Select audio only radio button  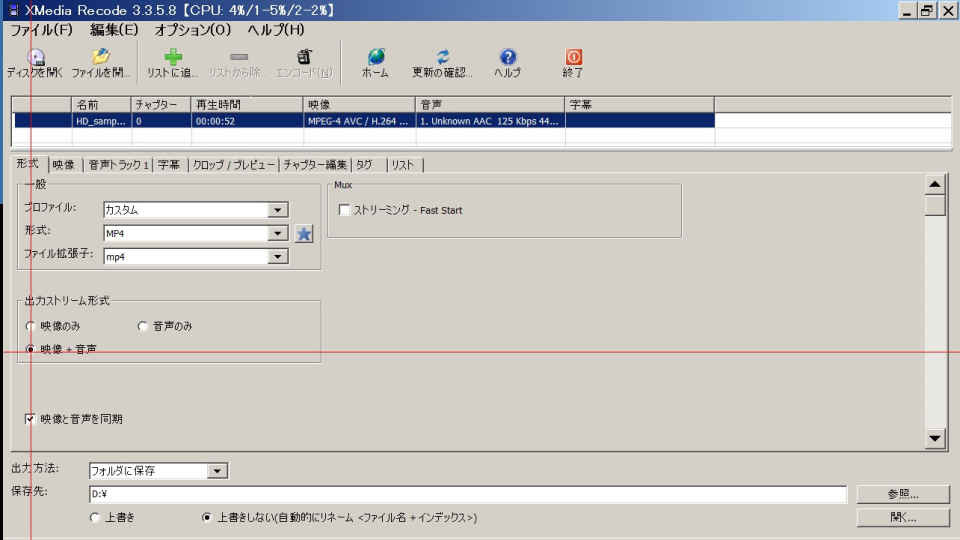pos(143,326)
